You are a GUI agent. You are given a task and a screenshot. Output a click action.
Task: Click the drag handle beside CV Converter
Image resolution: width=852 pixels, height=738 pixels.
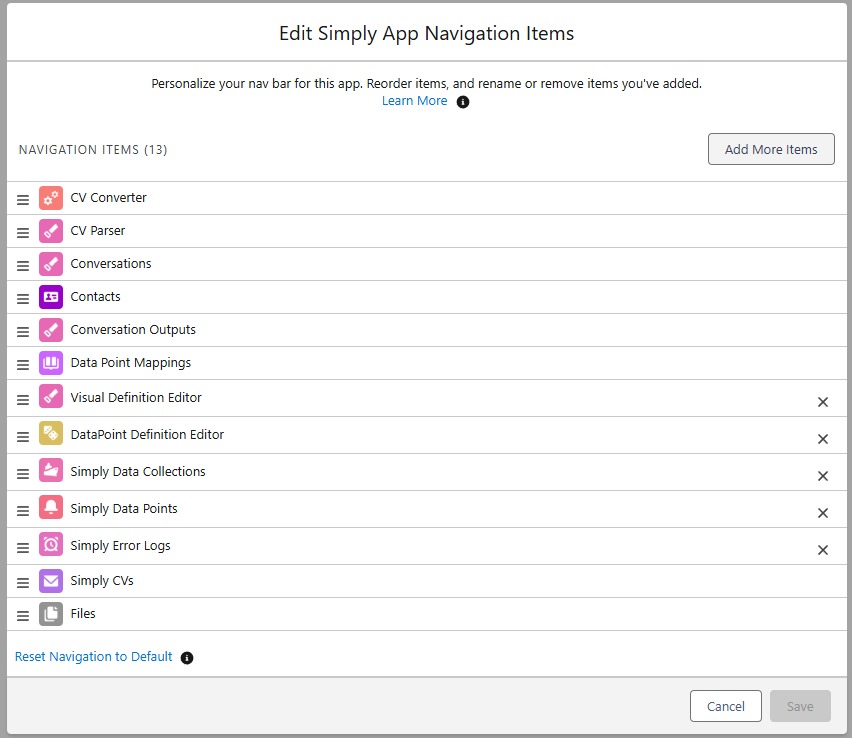(x=22, y=198)
